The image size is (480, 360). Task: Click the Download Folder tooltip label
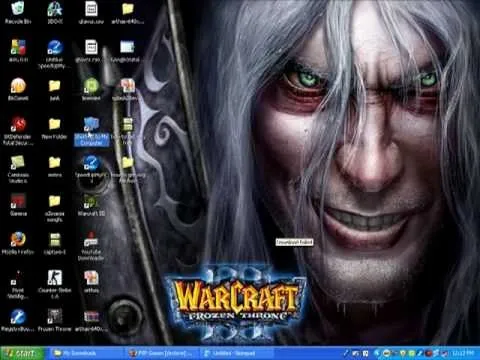click(x=294, y=242)
